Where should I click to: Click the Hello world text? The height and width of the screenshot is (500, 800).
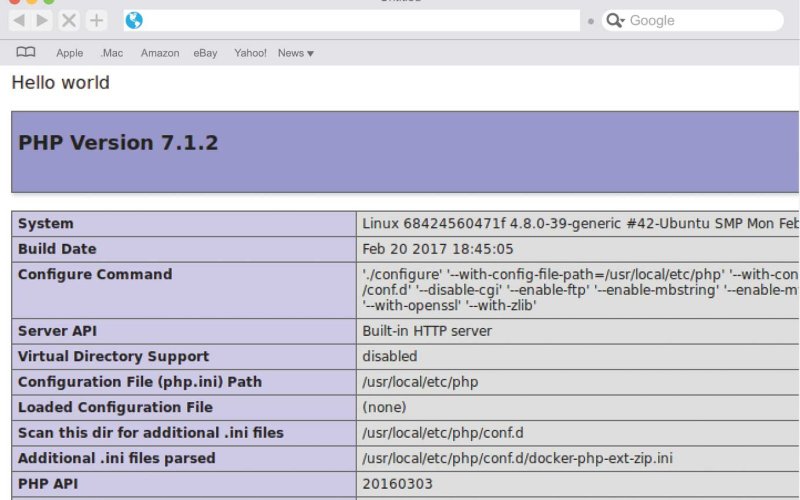pos(60,83)
